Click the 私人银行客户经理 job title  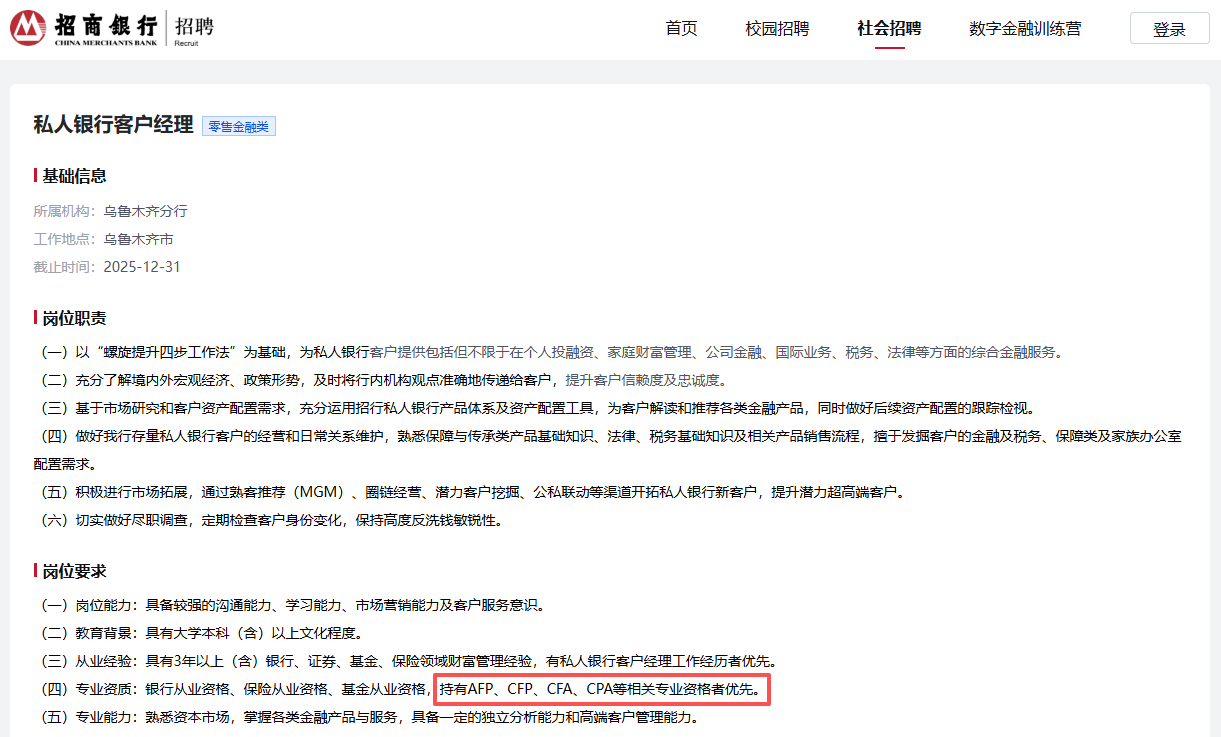click(113, 125)
